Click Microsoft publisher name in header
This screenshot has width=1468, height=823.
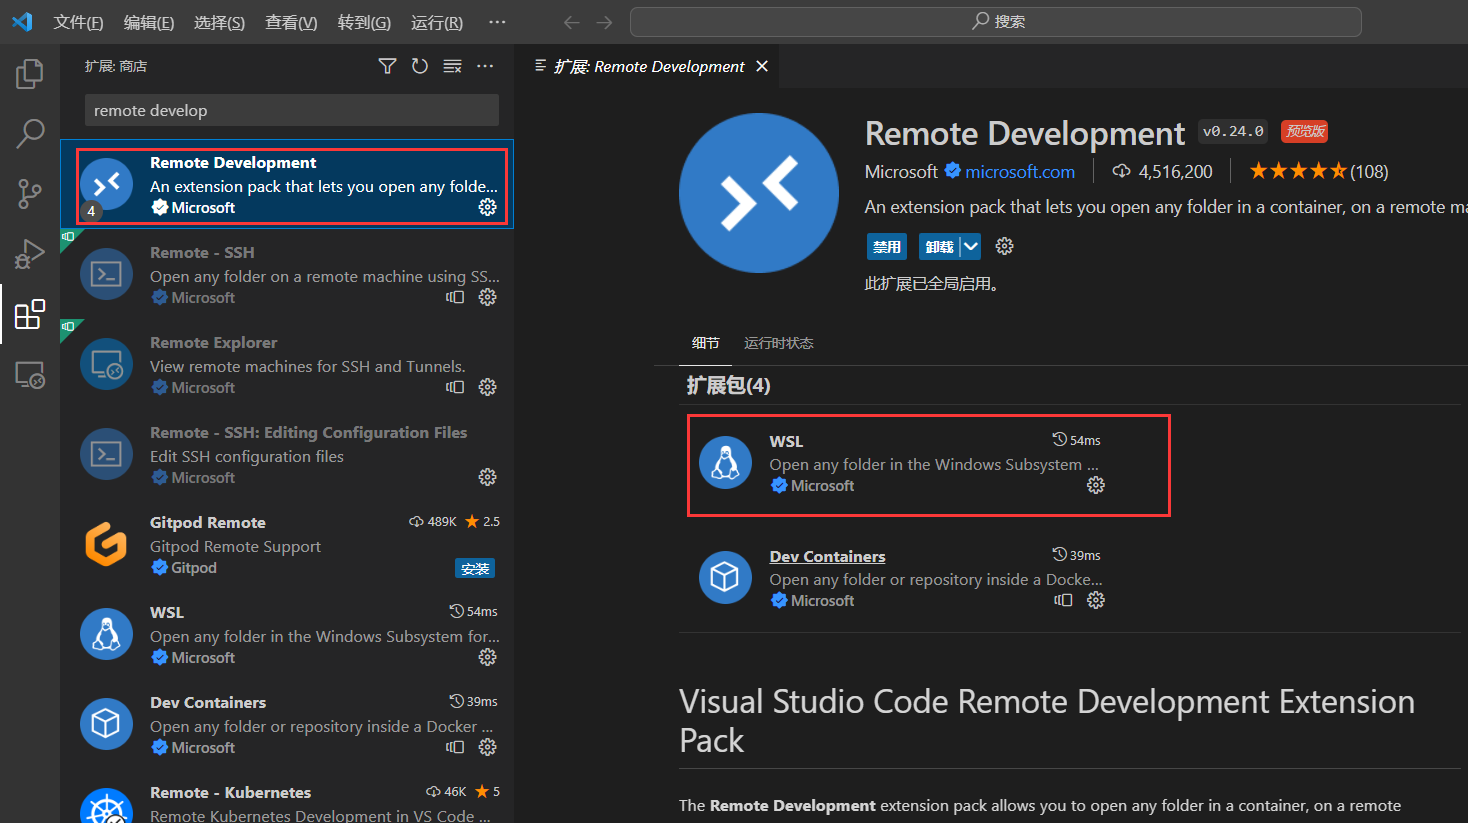pyautogui.click(x=901, y=172)
